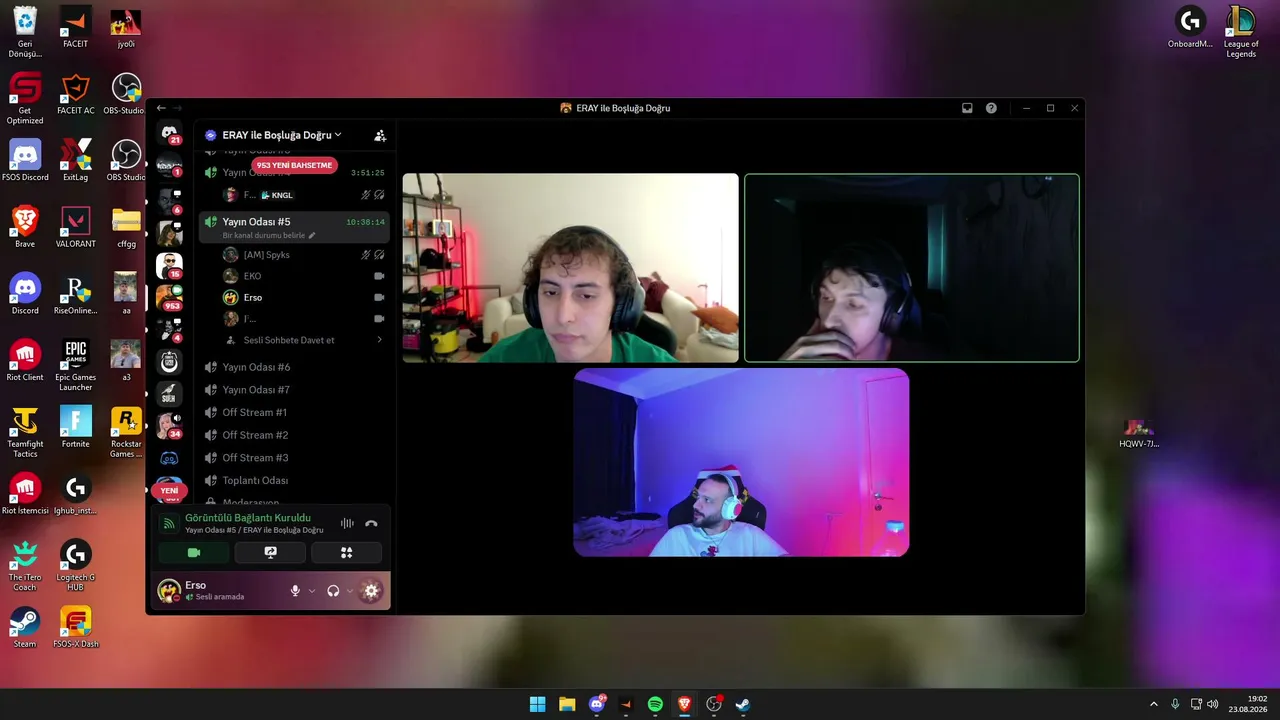Open Steam from the taskbar
1280x720 pixels.
coord(743,704)
